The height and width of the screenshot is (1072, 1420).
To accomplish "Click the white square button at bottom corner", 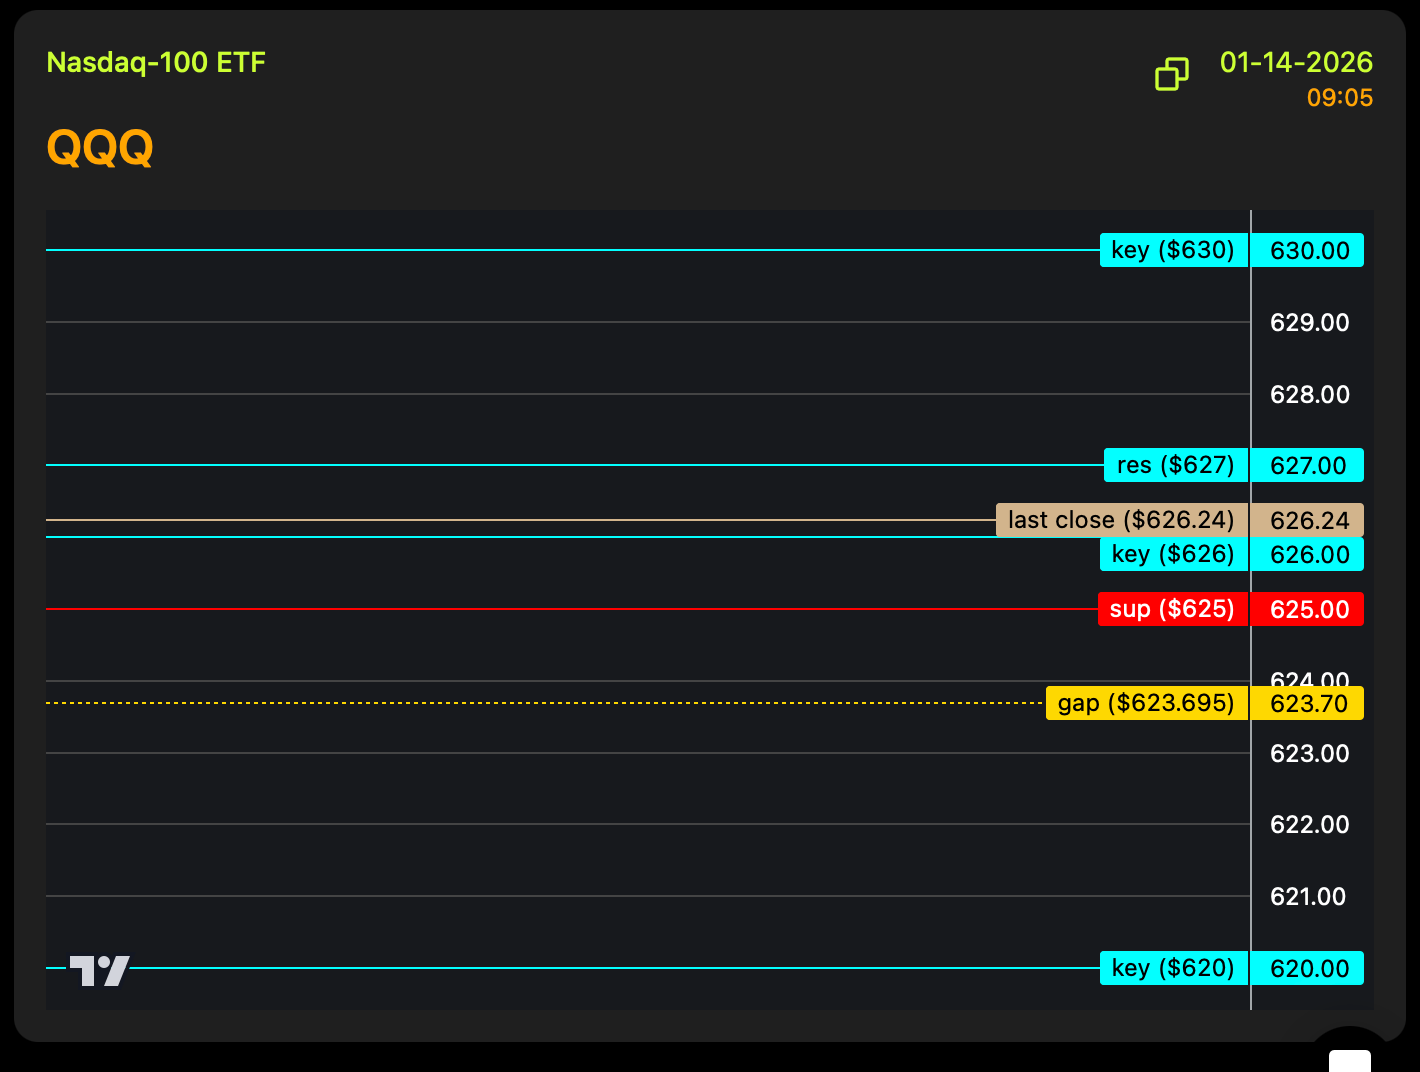I will [1349, 1060].
